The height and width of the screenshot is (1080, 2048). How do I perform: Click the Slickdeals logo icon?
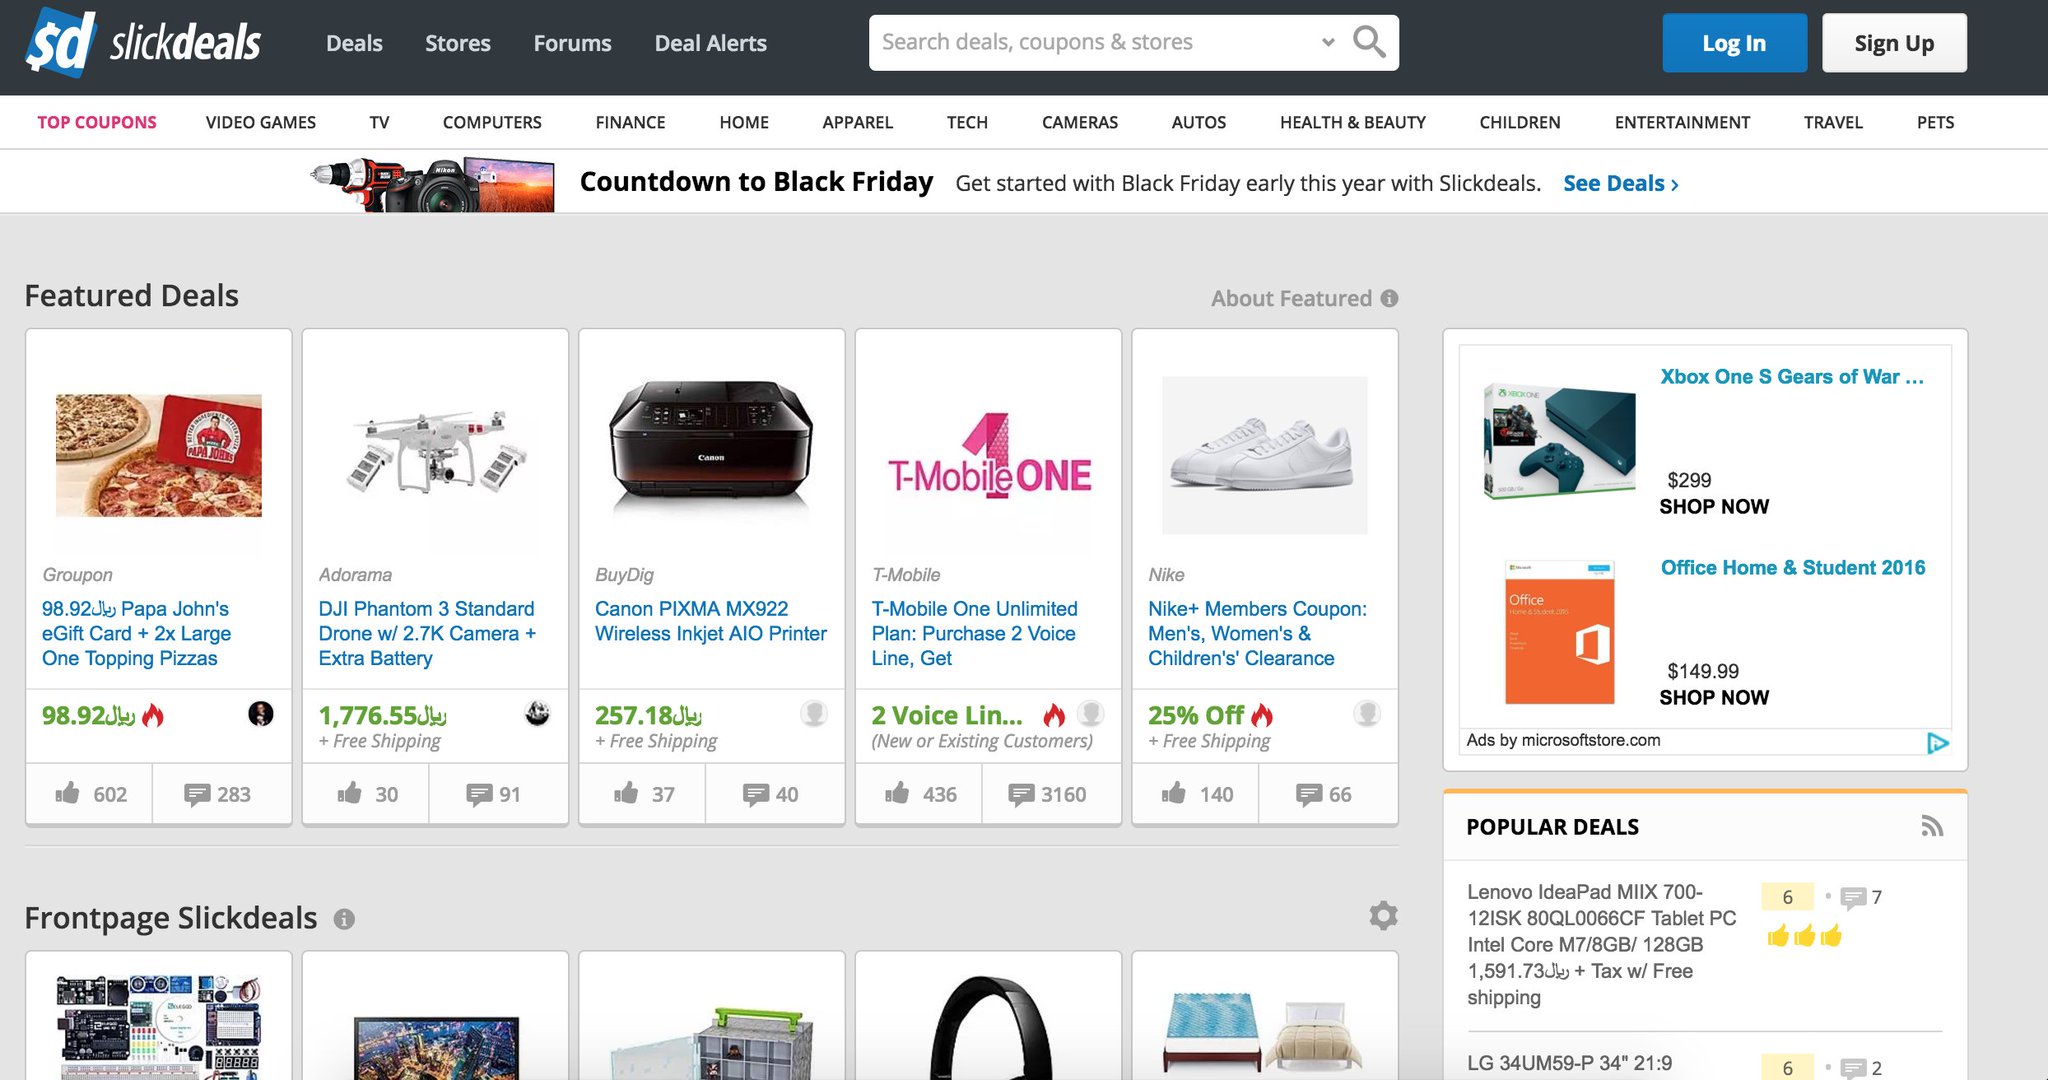61,43
